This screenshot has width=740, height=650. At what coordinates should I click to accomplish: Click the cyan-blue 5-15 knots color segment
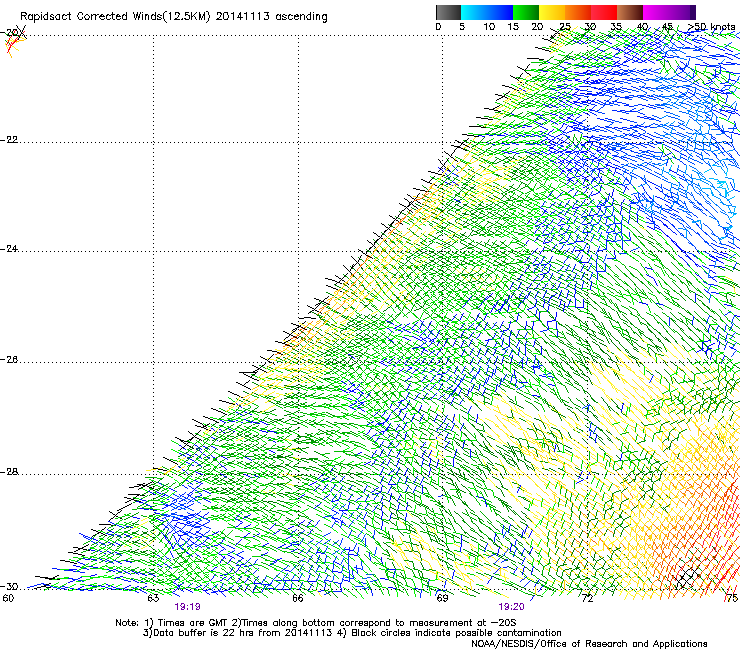487,12
